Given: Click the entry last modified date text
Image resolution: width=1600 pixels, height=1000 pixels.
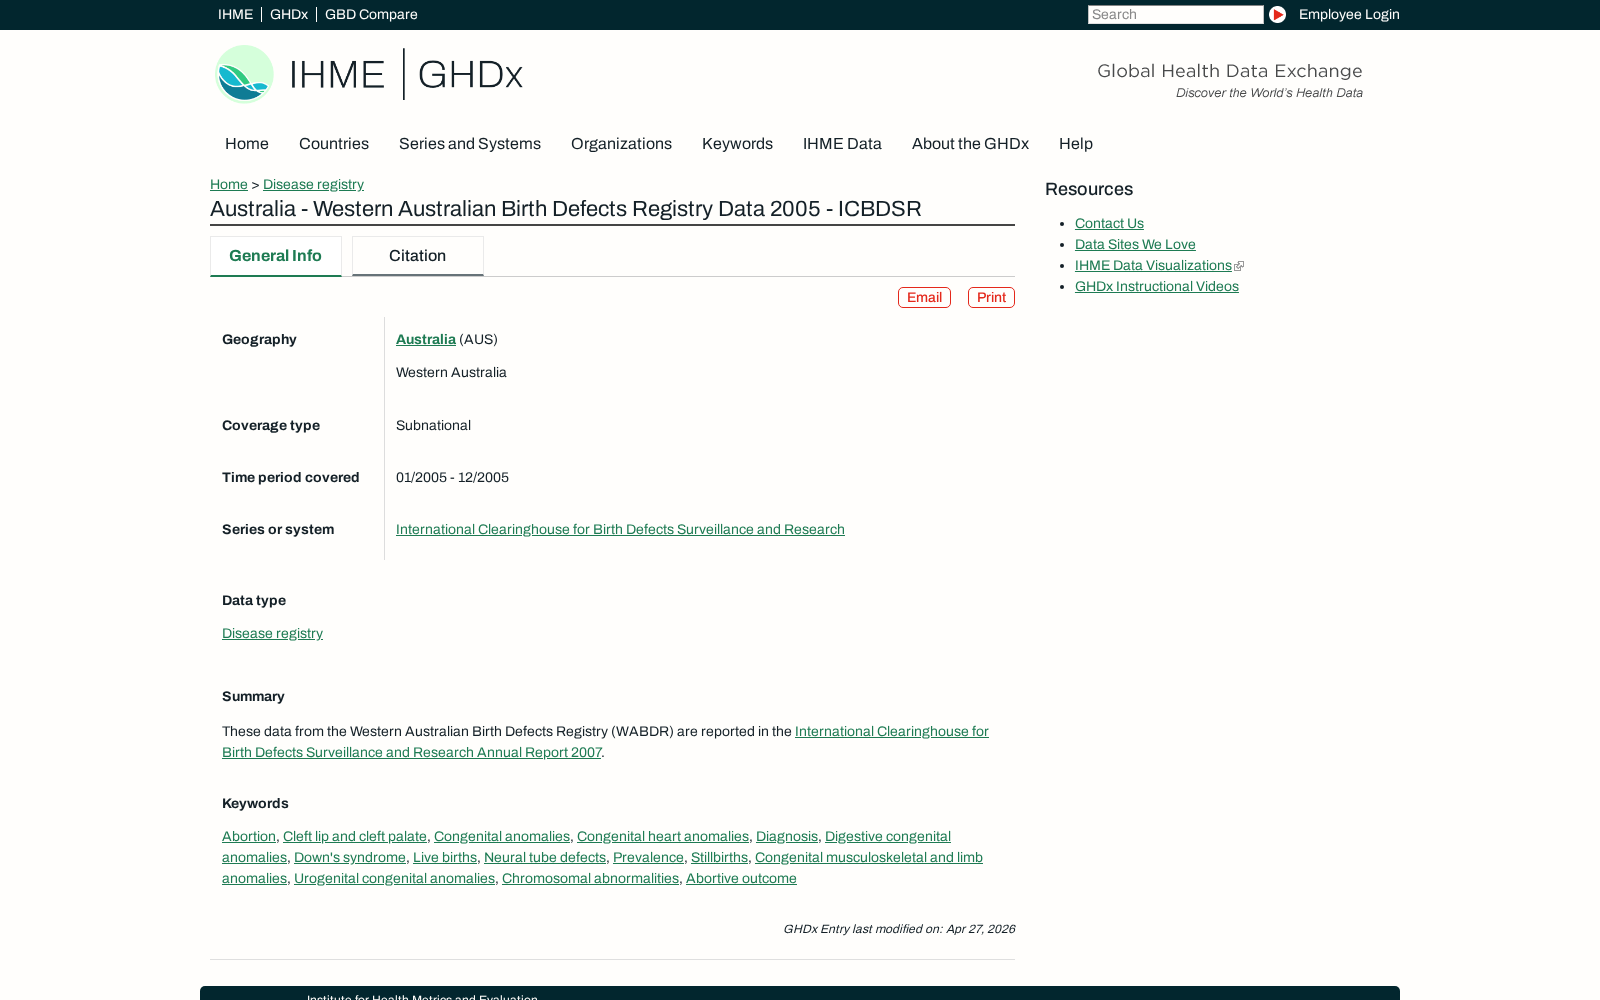Looking at the screenshot, I should (899, 929).
